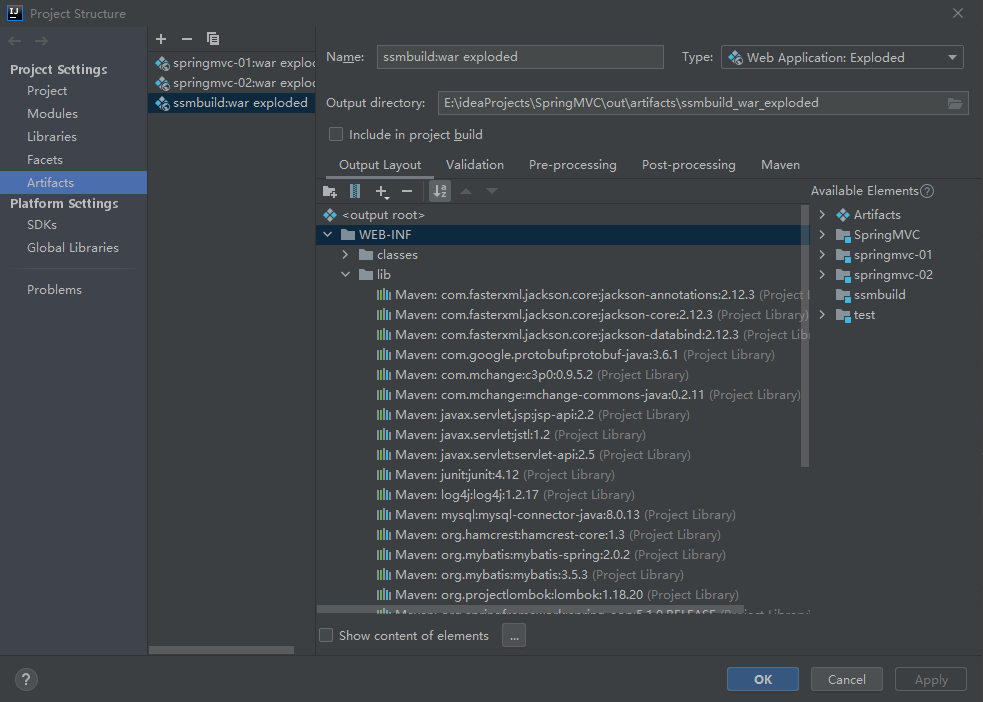Click the lib folder icon
The image size is (983, 702).
pos(366,275)
